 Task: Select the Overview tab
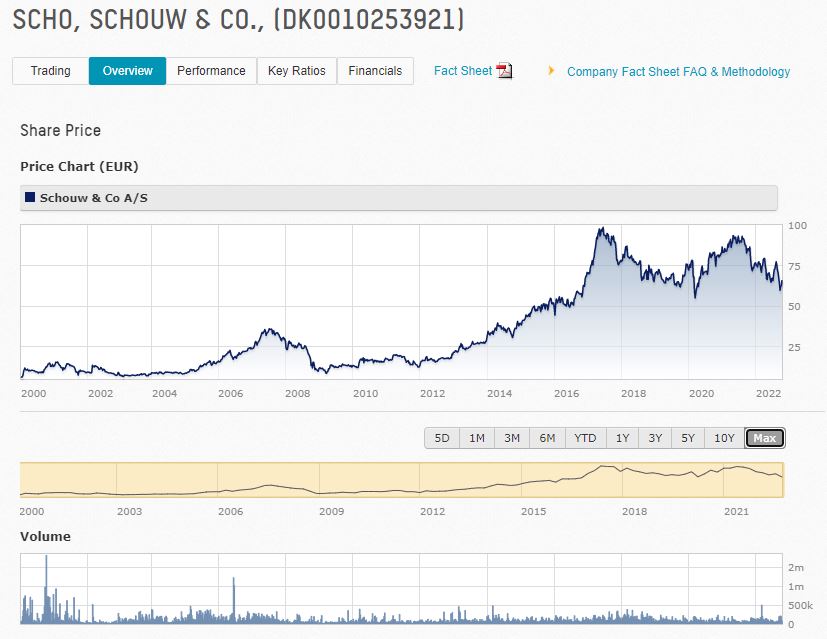(x=127, y=71)
